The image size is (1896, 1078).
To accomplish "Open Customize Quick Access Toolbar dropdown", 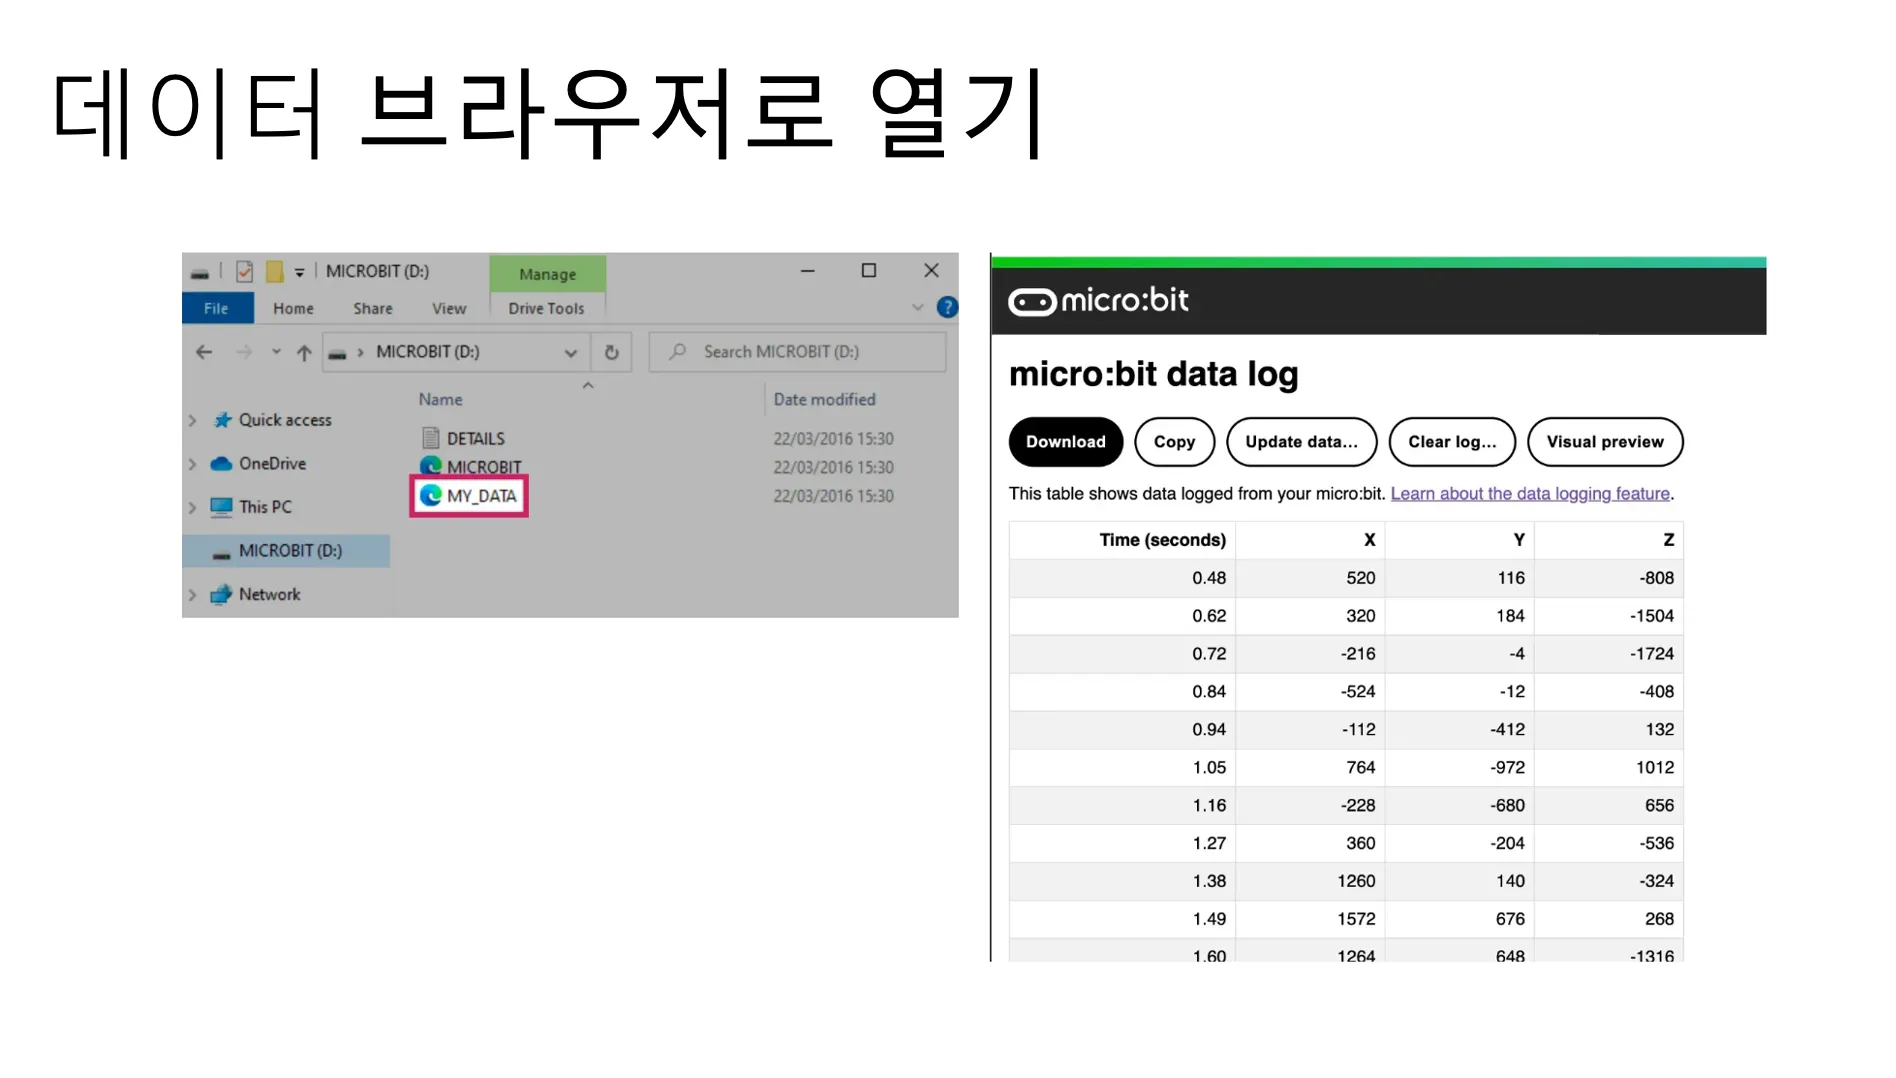I will click(299, 272).
